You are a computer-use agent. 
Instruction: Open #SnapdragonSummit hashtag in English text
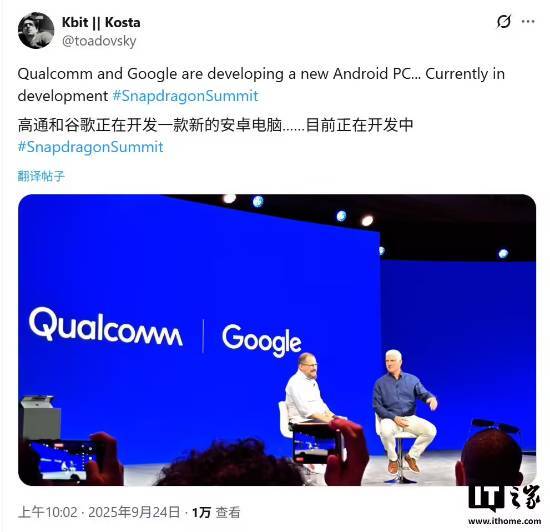point(185,96)
